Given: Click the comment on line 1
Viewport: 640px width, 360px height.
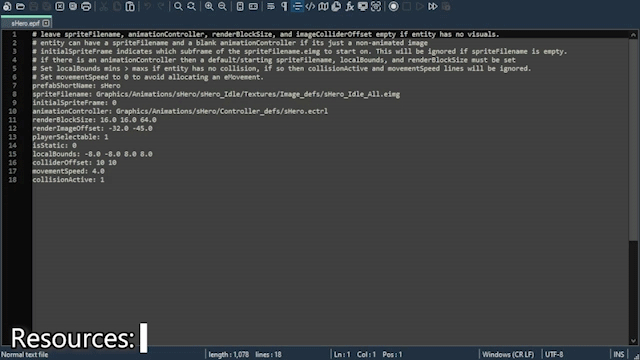Looking at the screenshot, I should [x=266, y=34].
